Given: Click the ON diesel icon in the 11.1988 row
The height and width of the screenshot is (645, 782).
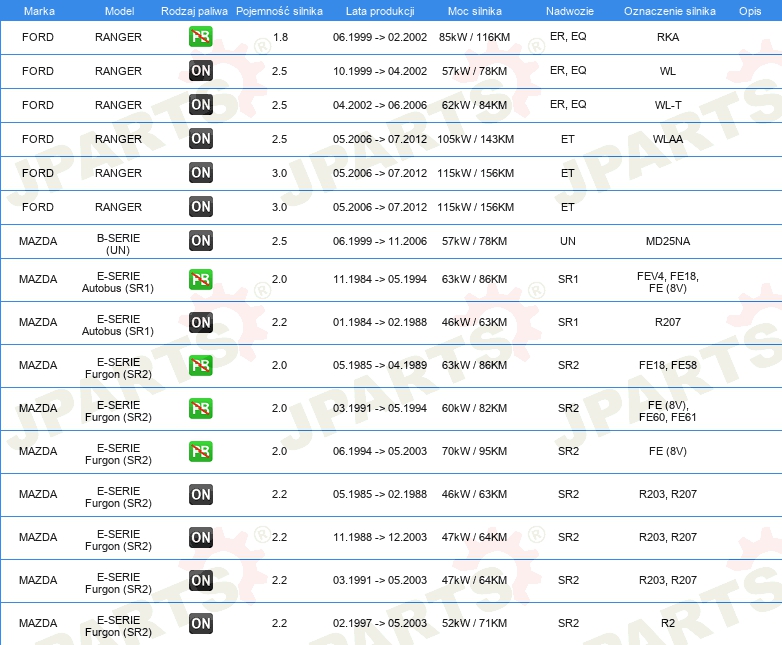Looking at the screenshot, I should tap(200, 537).
